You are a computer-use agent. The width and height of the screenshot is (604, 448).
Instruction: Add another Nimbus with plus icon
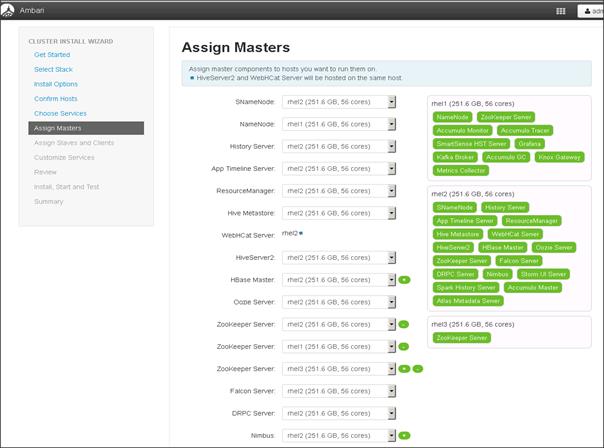(x=404, y=436)
